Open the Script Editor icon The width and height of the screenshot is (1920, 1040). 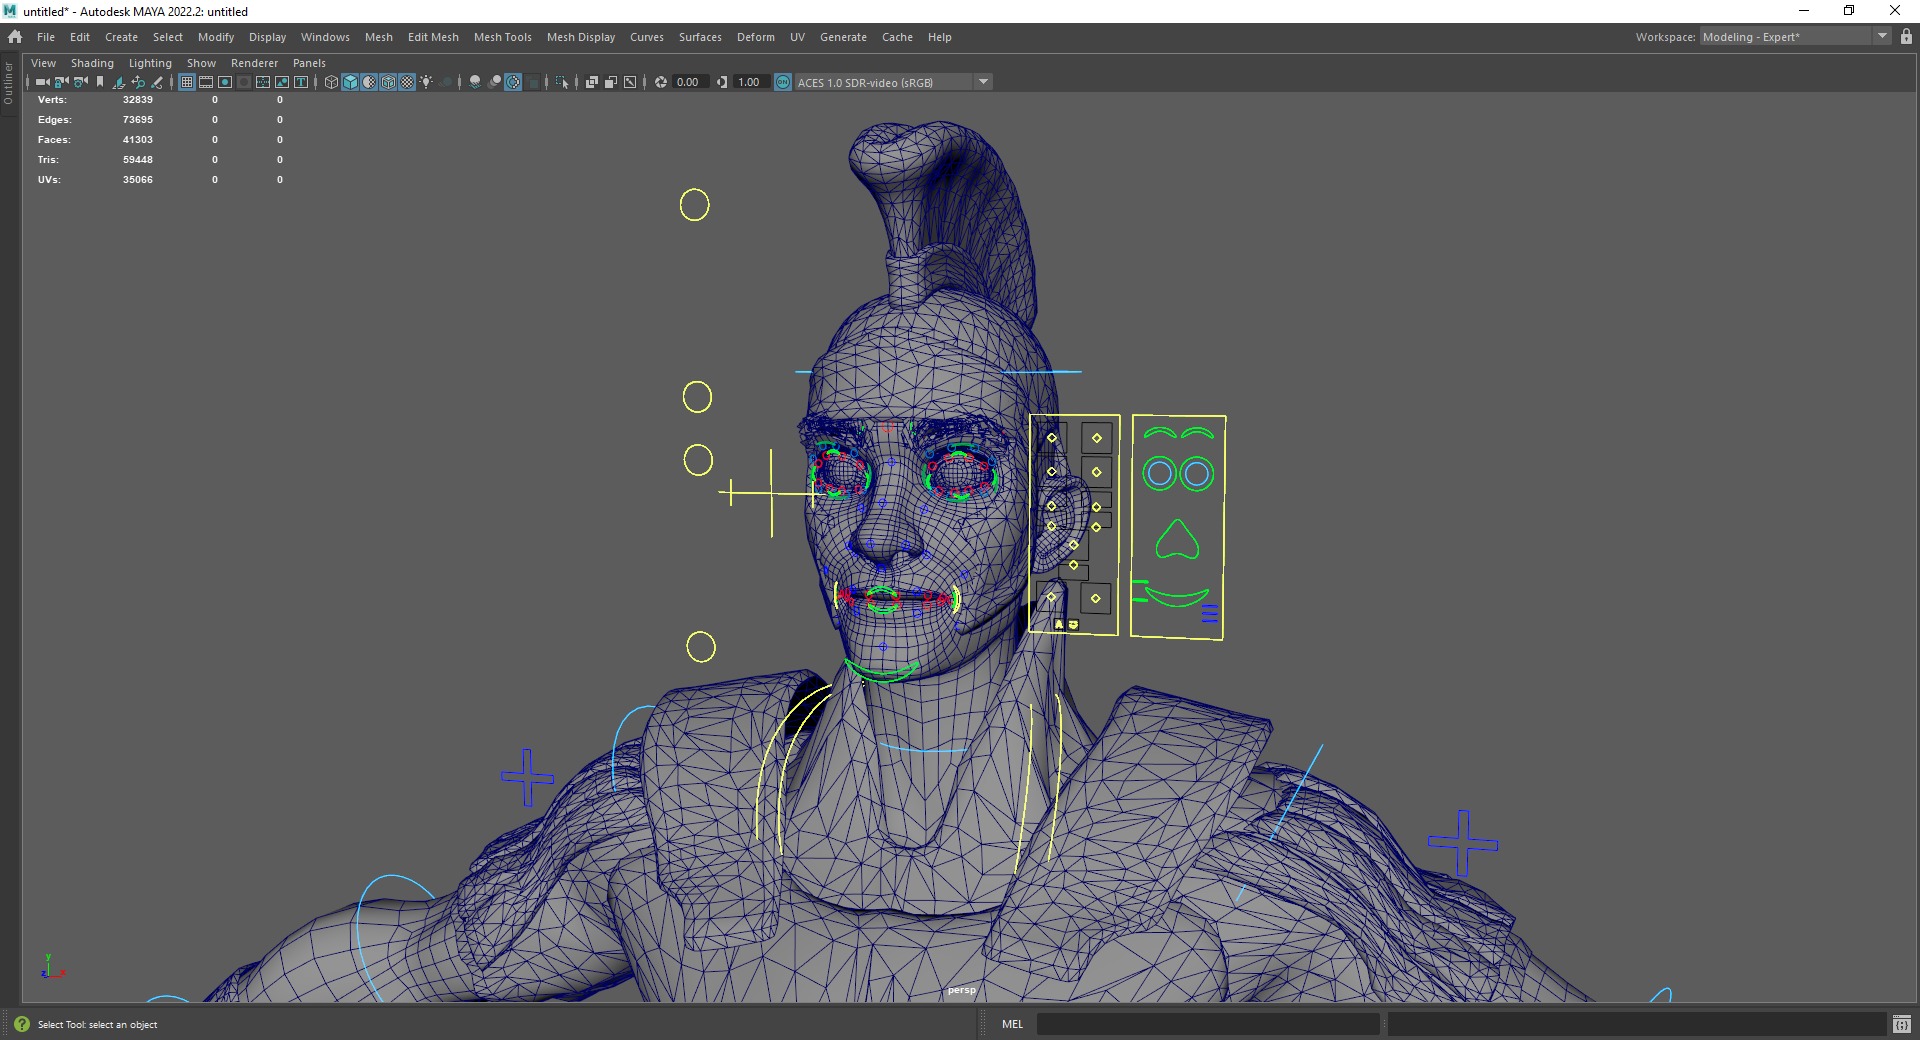click(1902, 1024)
